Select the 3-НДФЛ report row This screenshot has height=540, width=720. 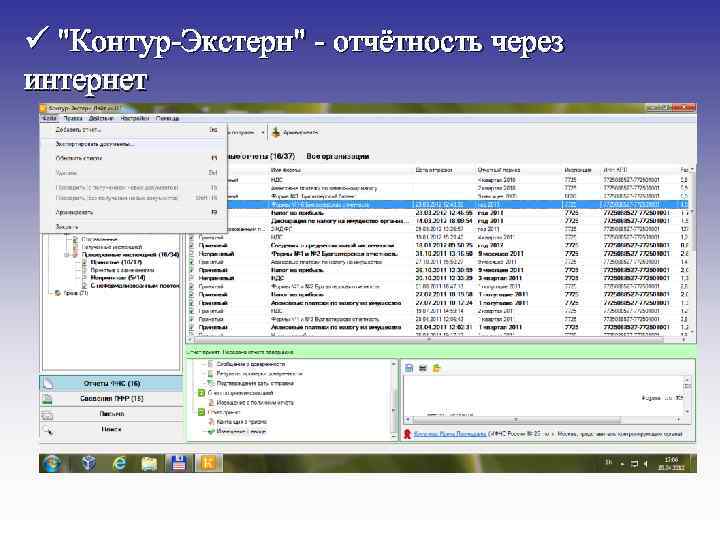pos(438,229)
